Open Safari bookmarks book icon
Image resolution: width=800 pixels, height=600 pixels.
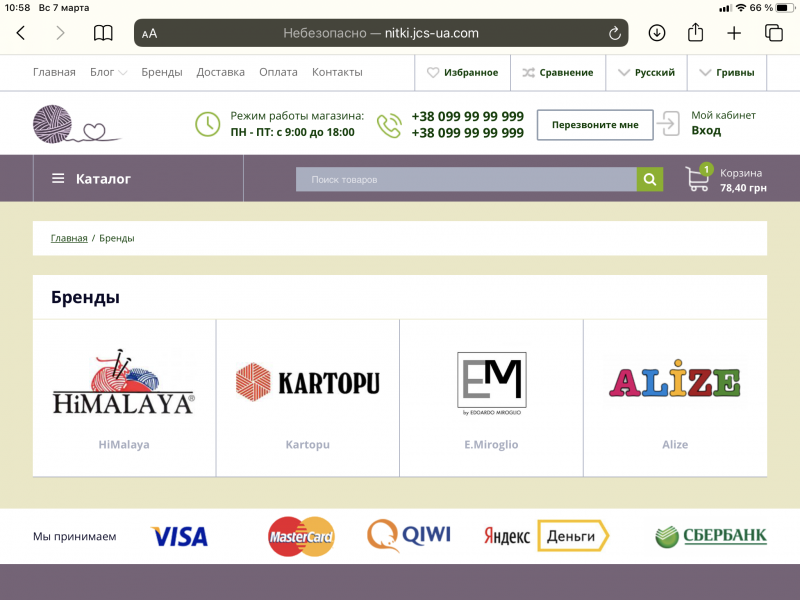tap(103, 33)
